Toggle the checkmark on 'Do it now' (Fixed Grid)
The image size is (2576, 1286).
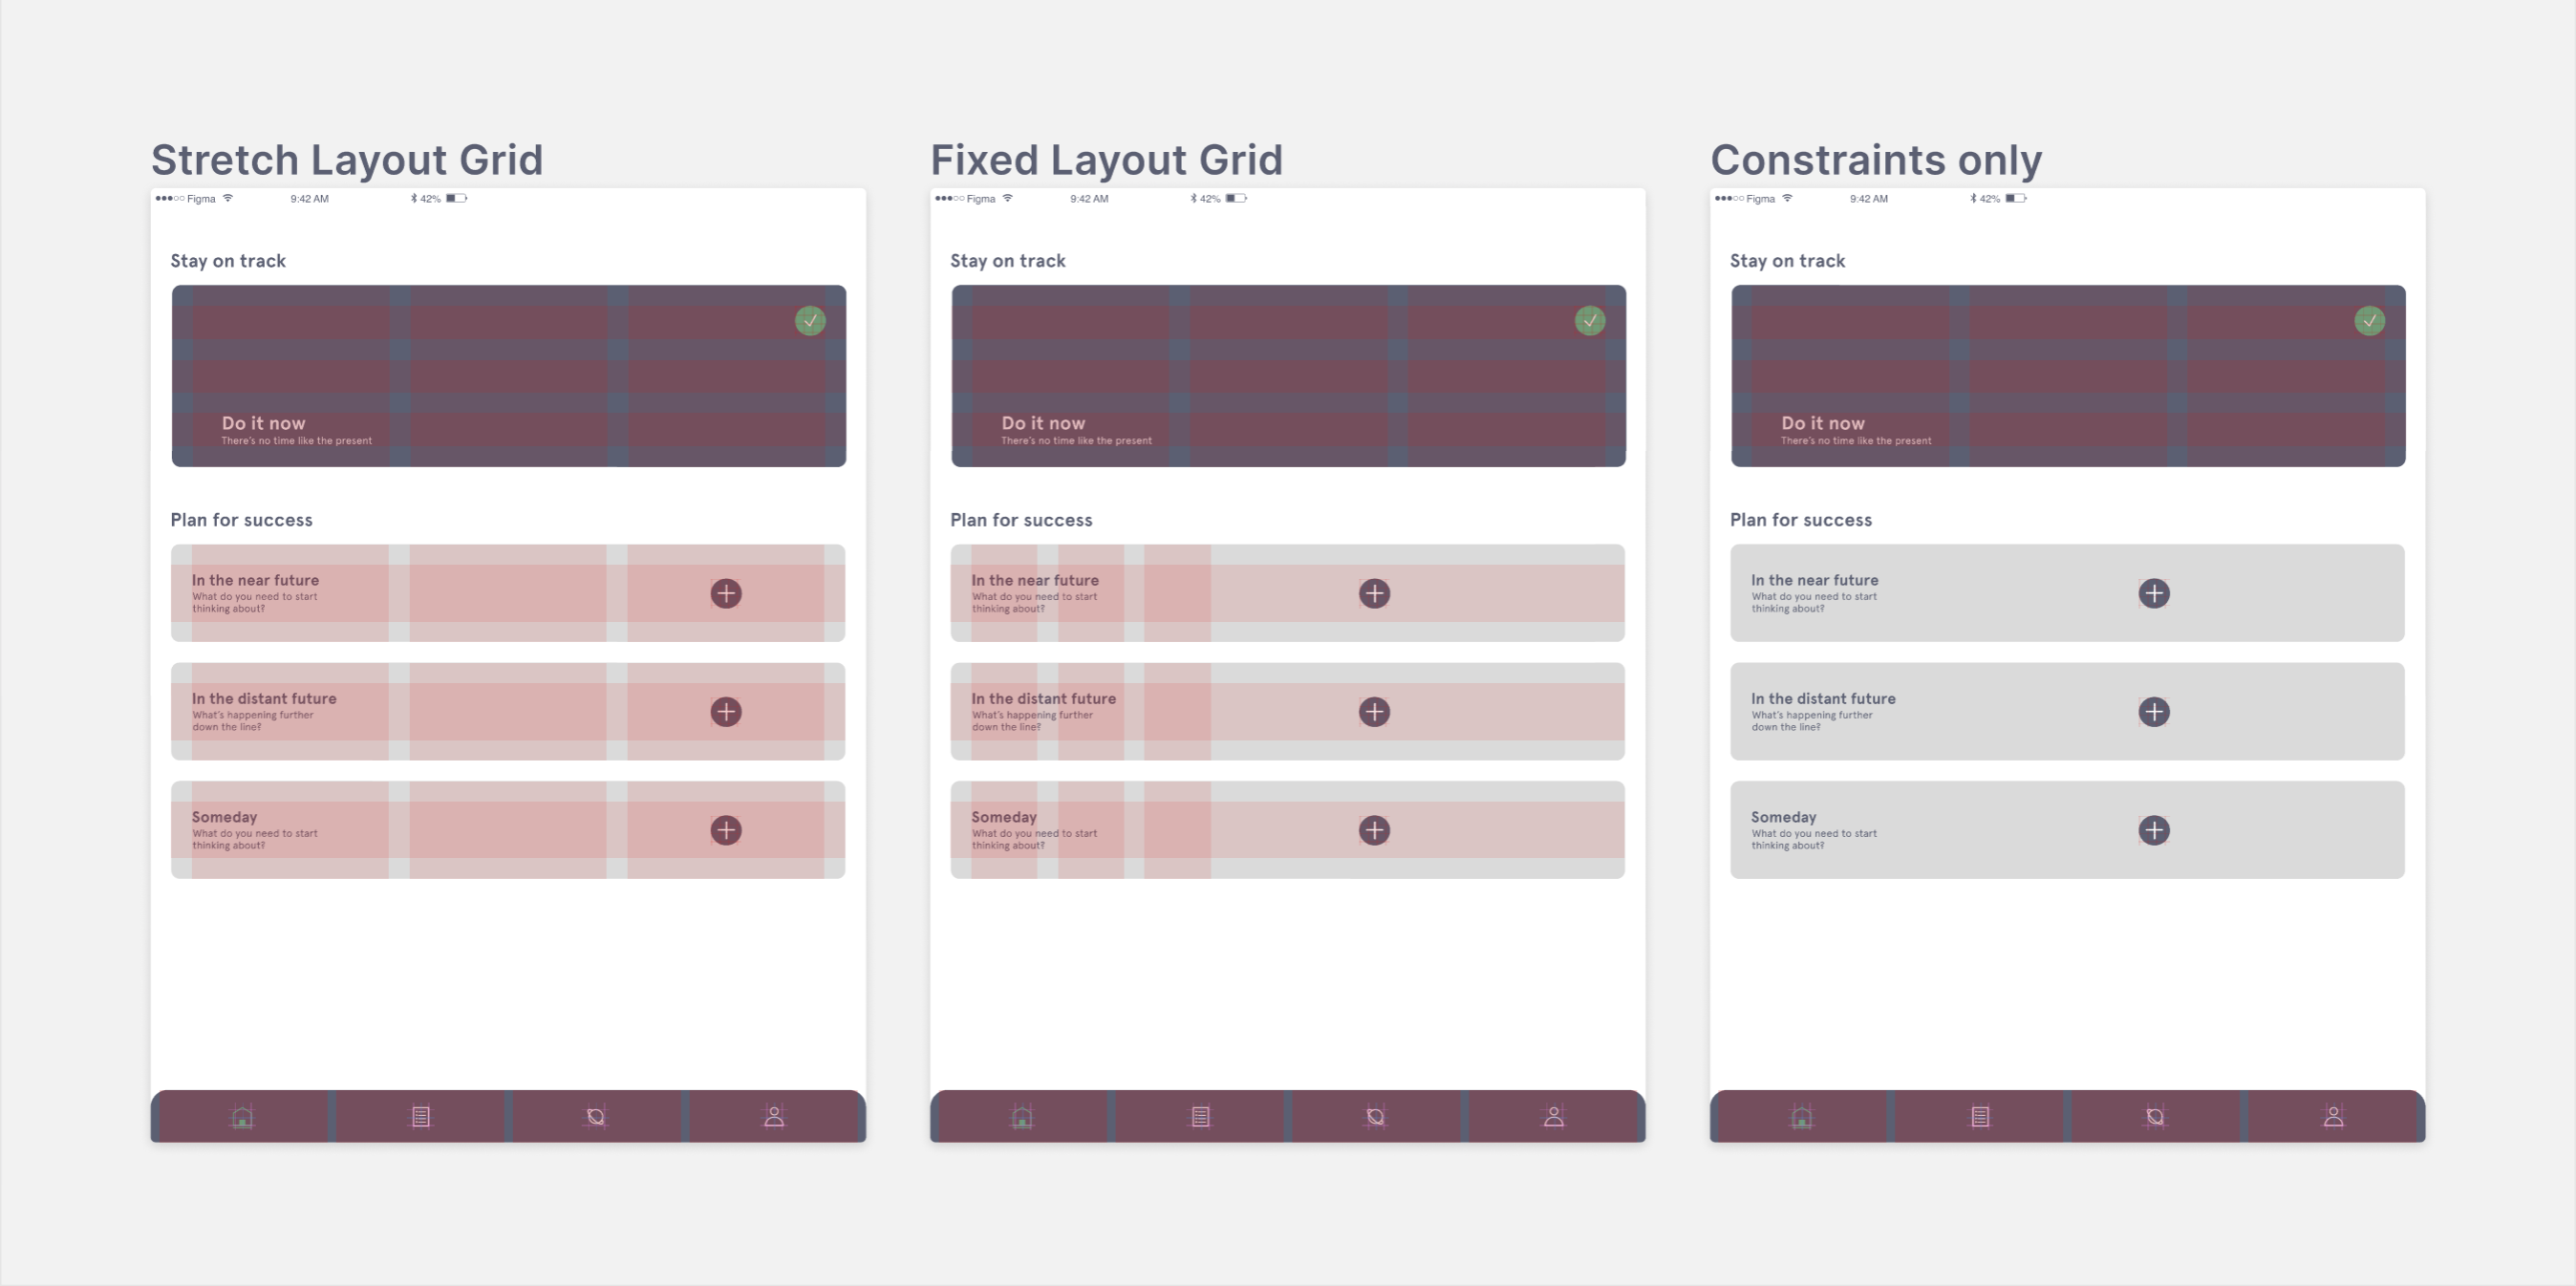pos(1592,318)
